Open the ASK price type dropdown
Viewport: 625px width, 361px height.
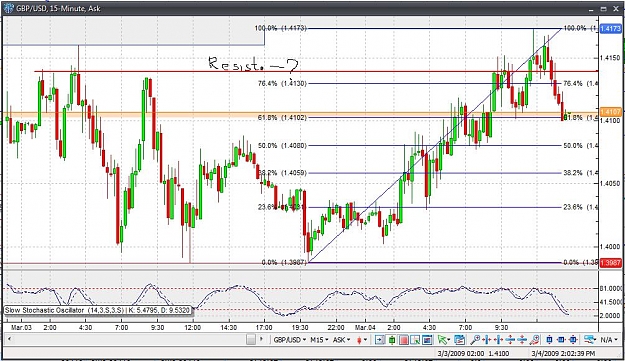pos(341,340)
